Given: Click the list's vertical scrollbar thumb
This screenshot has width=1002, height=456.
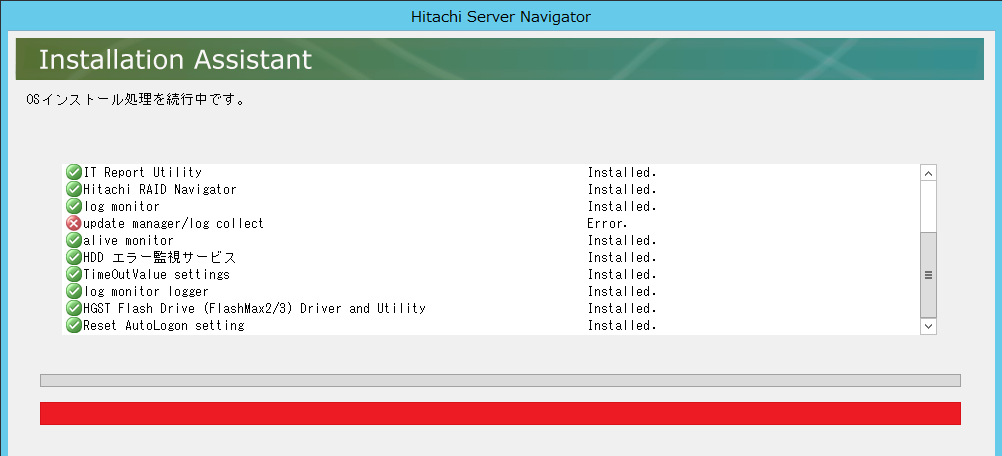Looking at the screenshot, I should 929,275.
